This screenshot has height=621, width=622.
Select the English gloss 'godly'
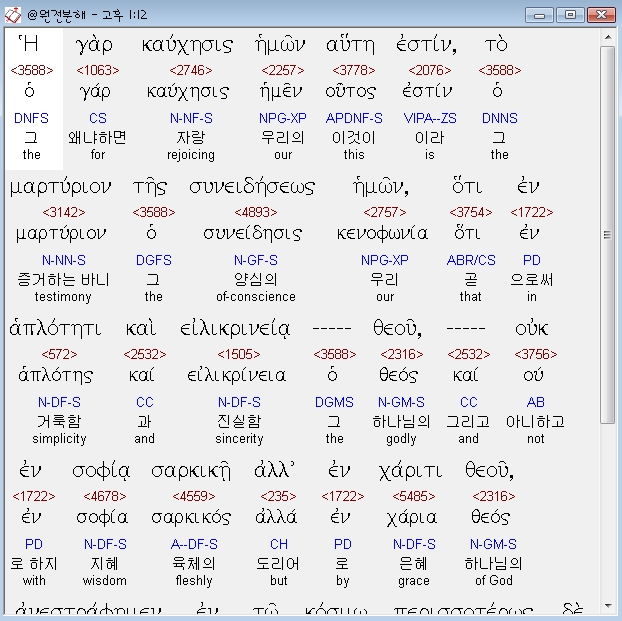coord(401,439)
